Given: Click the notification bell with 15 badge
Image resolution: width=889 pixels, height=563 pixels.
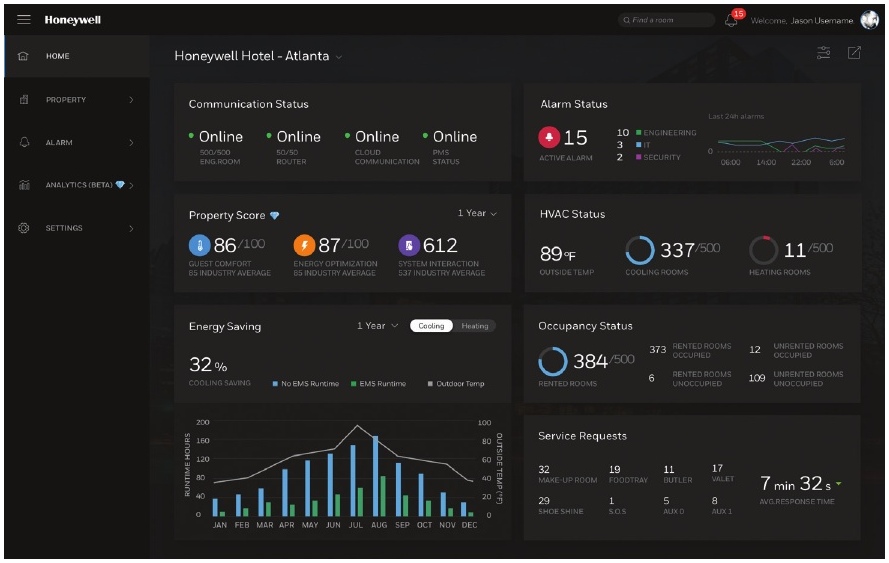Looking at the screenshot, I should 732,20.
